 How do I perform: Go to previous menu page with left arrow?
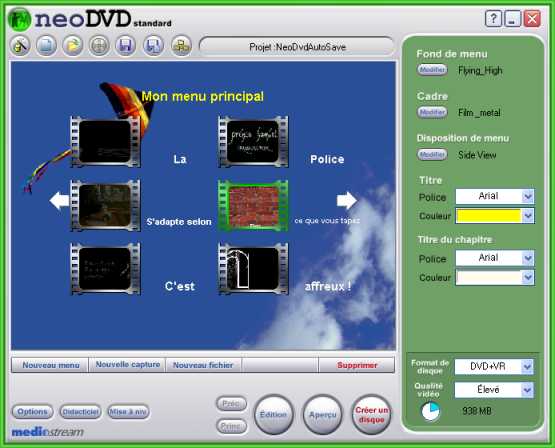(59, 201)
